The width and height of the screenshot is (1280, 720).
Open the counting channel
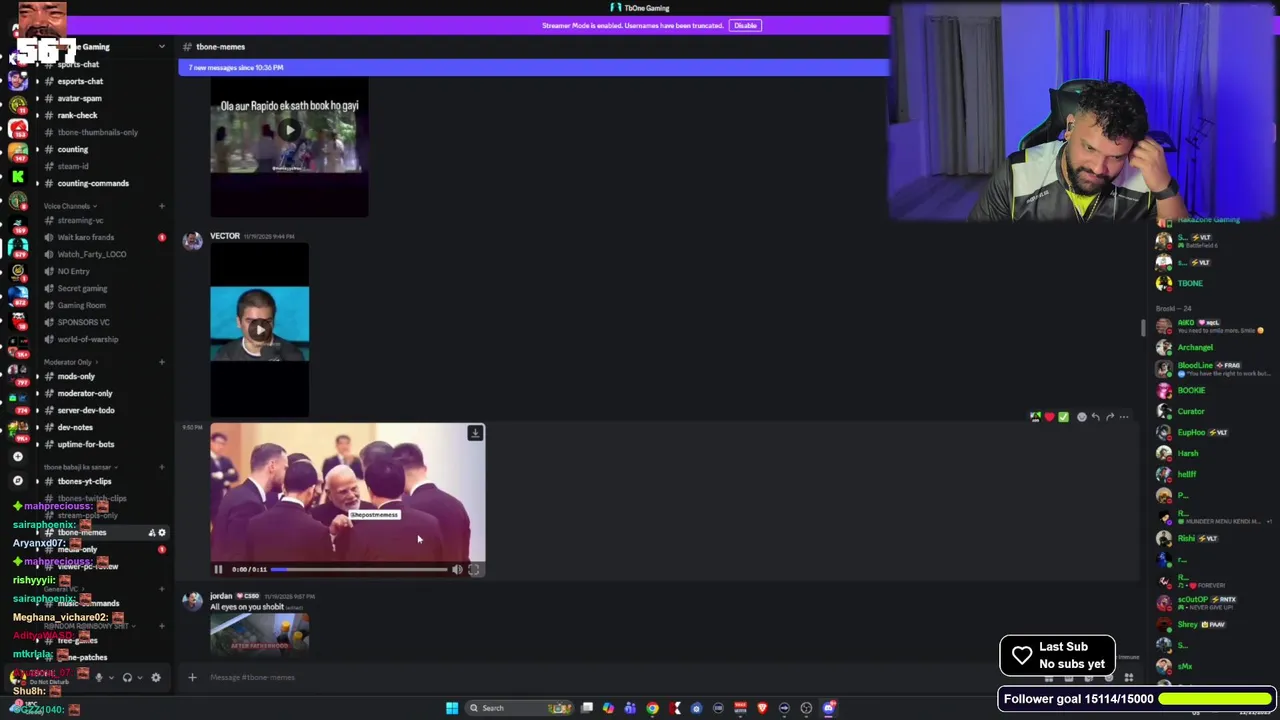(73, 149)
